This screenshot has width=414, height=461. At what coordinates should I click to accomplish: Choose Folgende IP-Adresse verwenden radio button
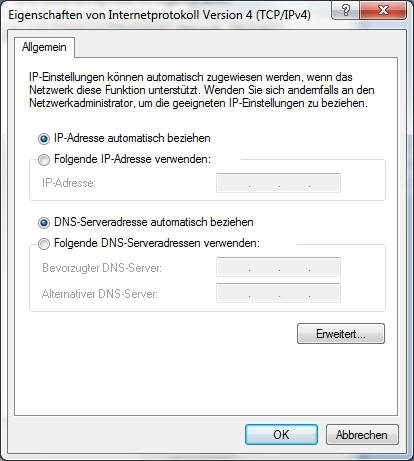point(44,160)
